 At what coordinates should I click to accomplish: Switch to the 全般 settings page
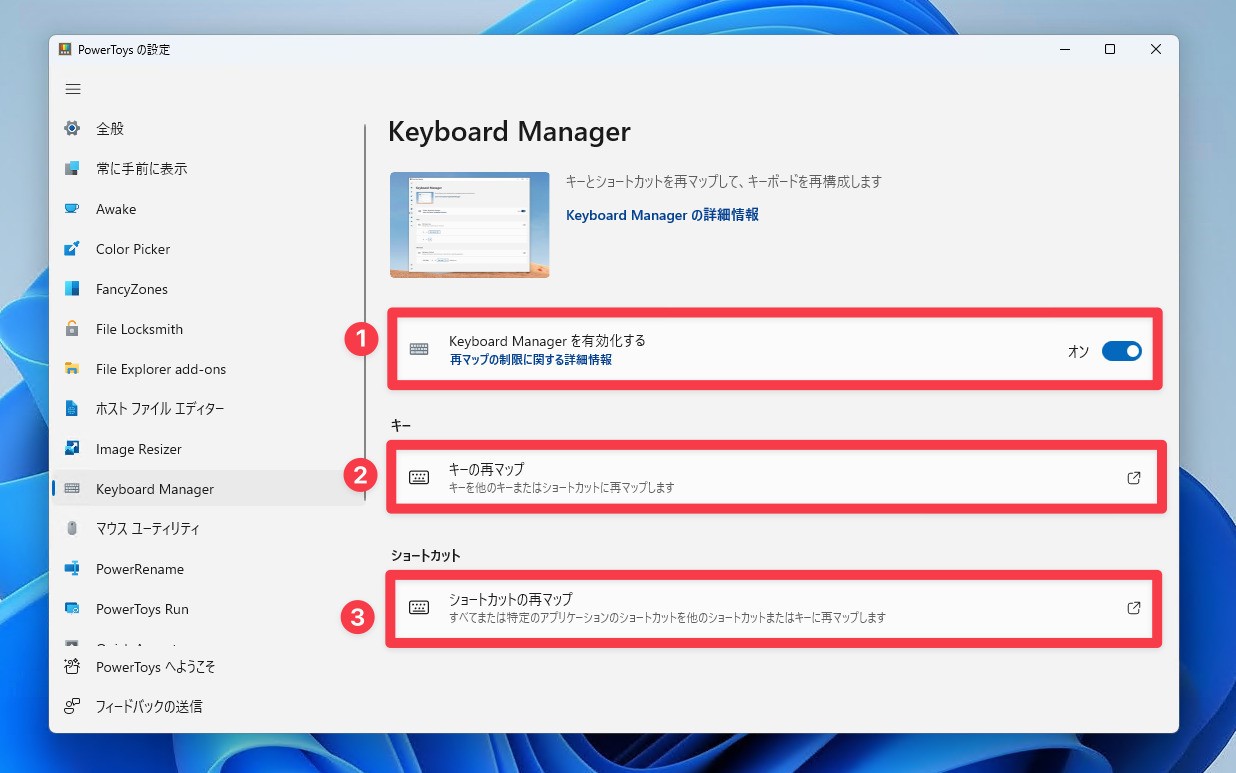(x=73, y=128)
